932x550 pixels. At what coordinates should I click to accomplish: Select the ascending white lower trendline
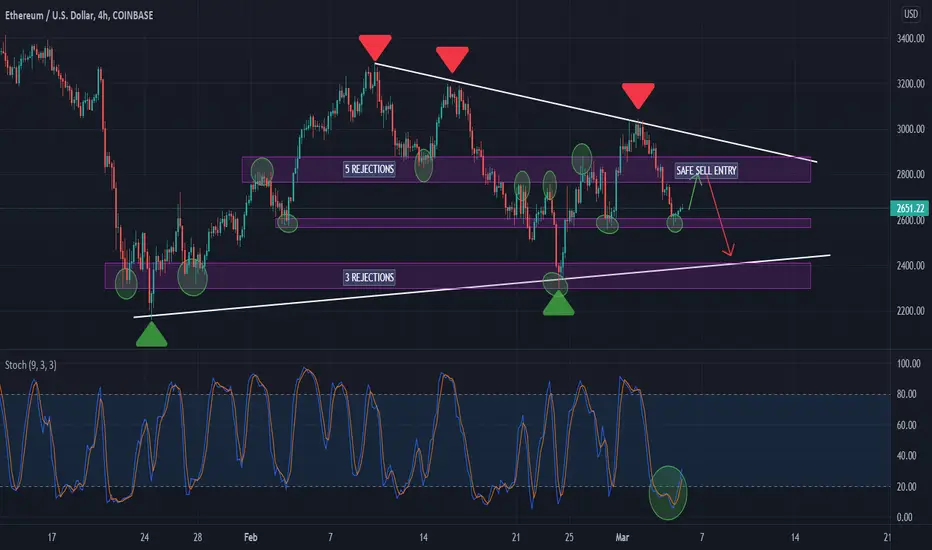coord(481,286)
